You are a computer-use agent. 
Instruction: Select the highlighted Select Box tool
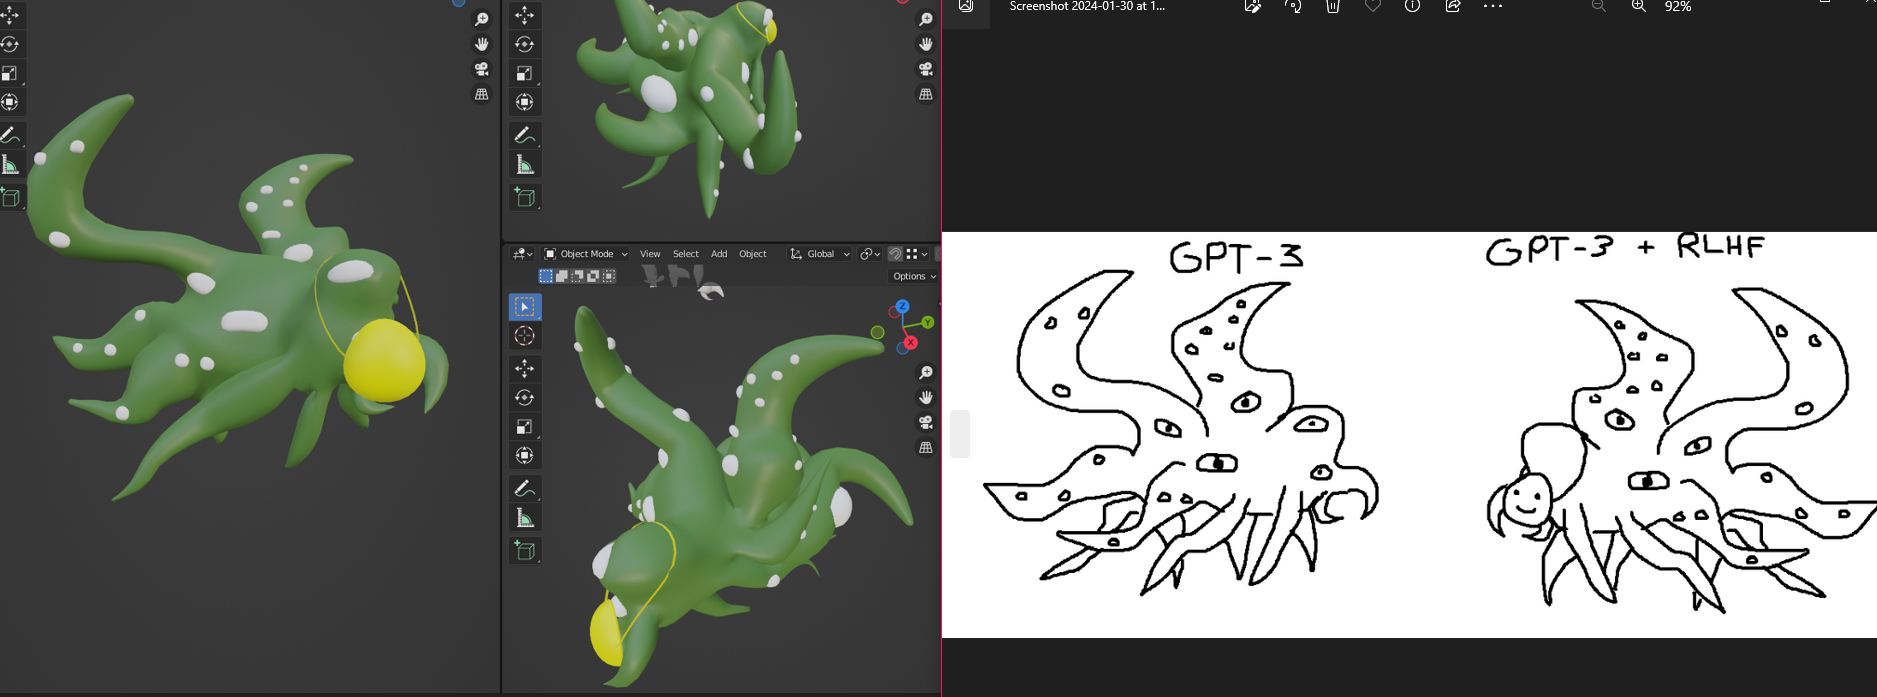[525, 307]
